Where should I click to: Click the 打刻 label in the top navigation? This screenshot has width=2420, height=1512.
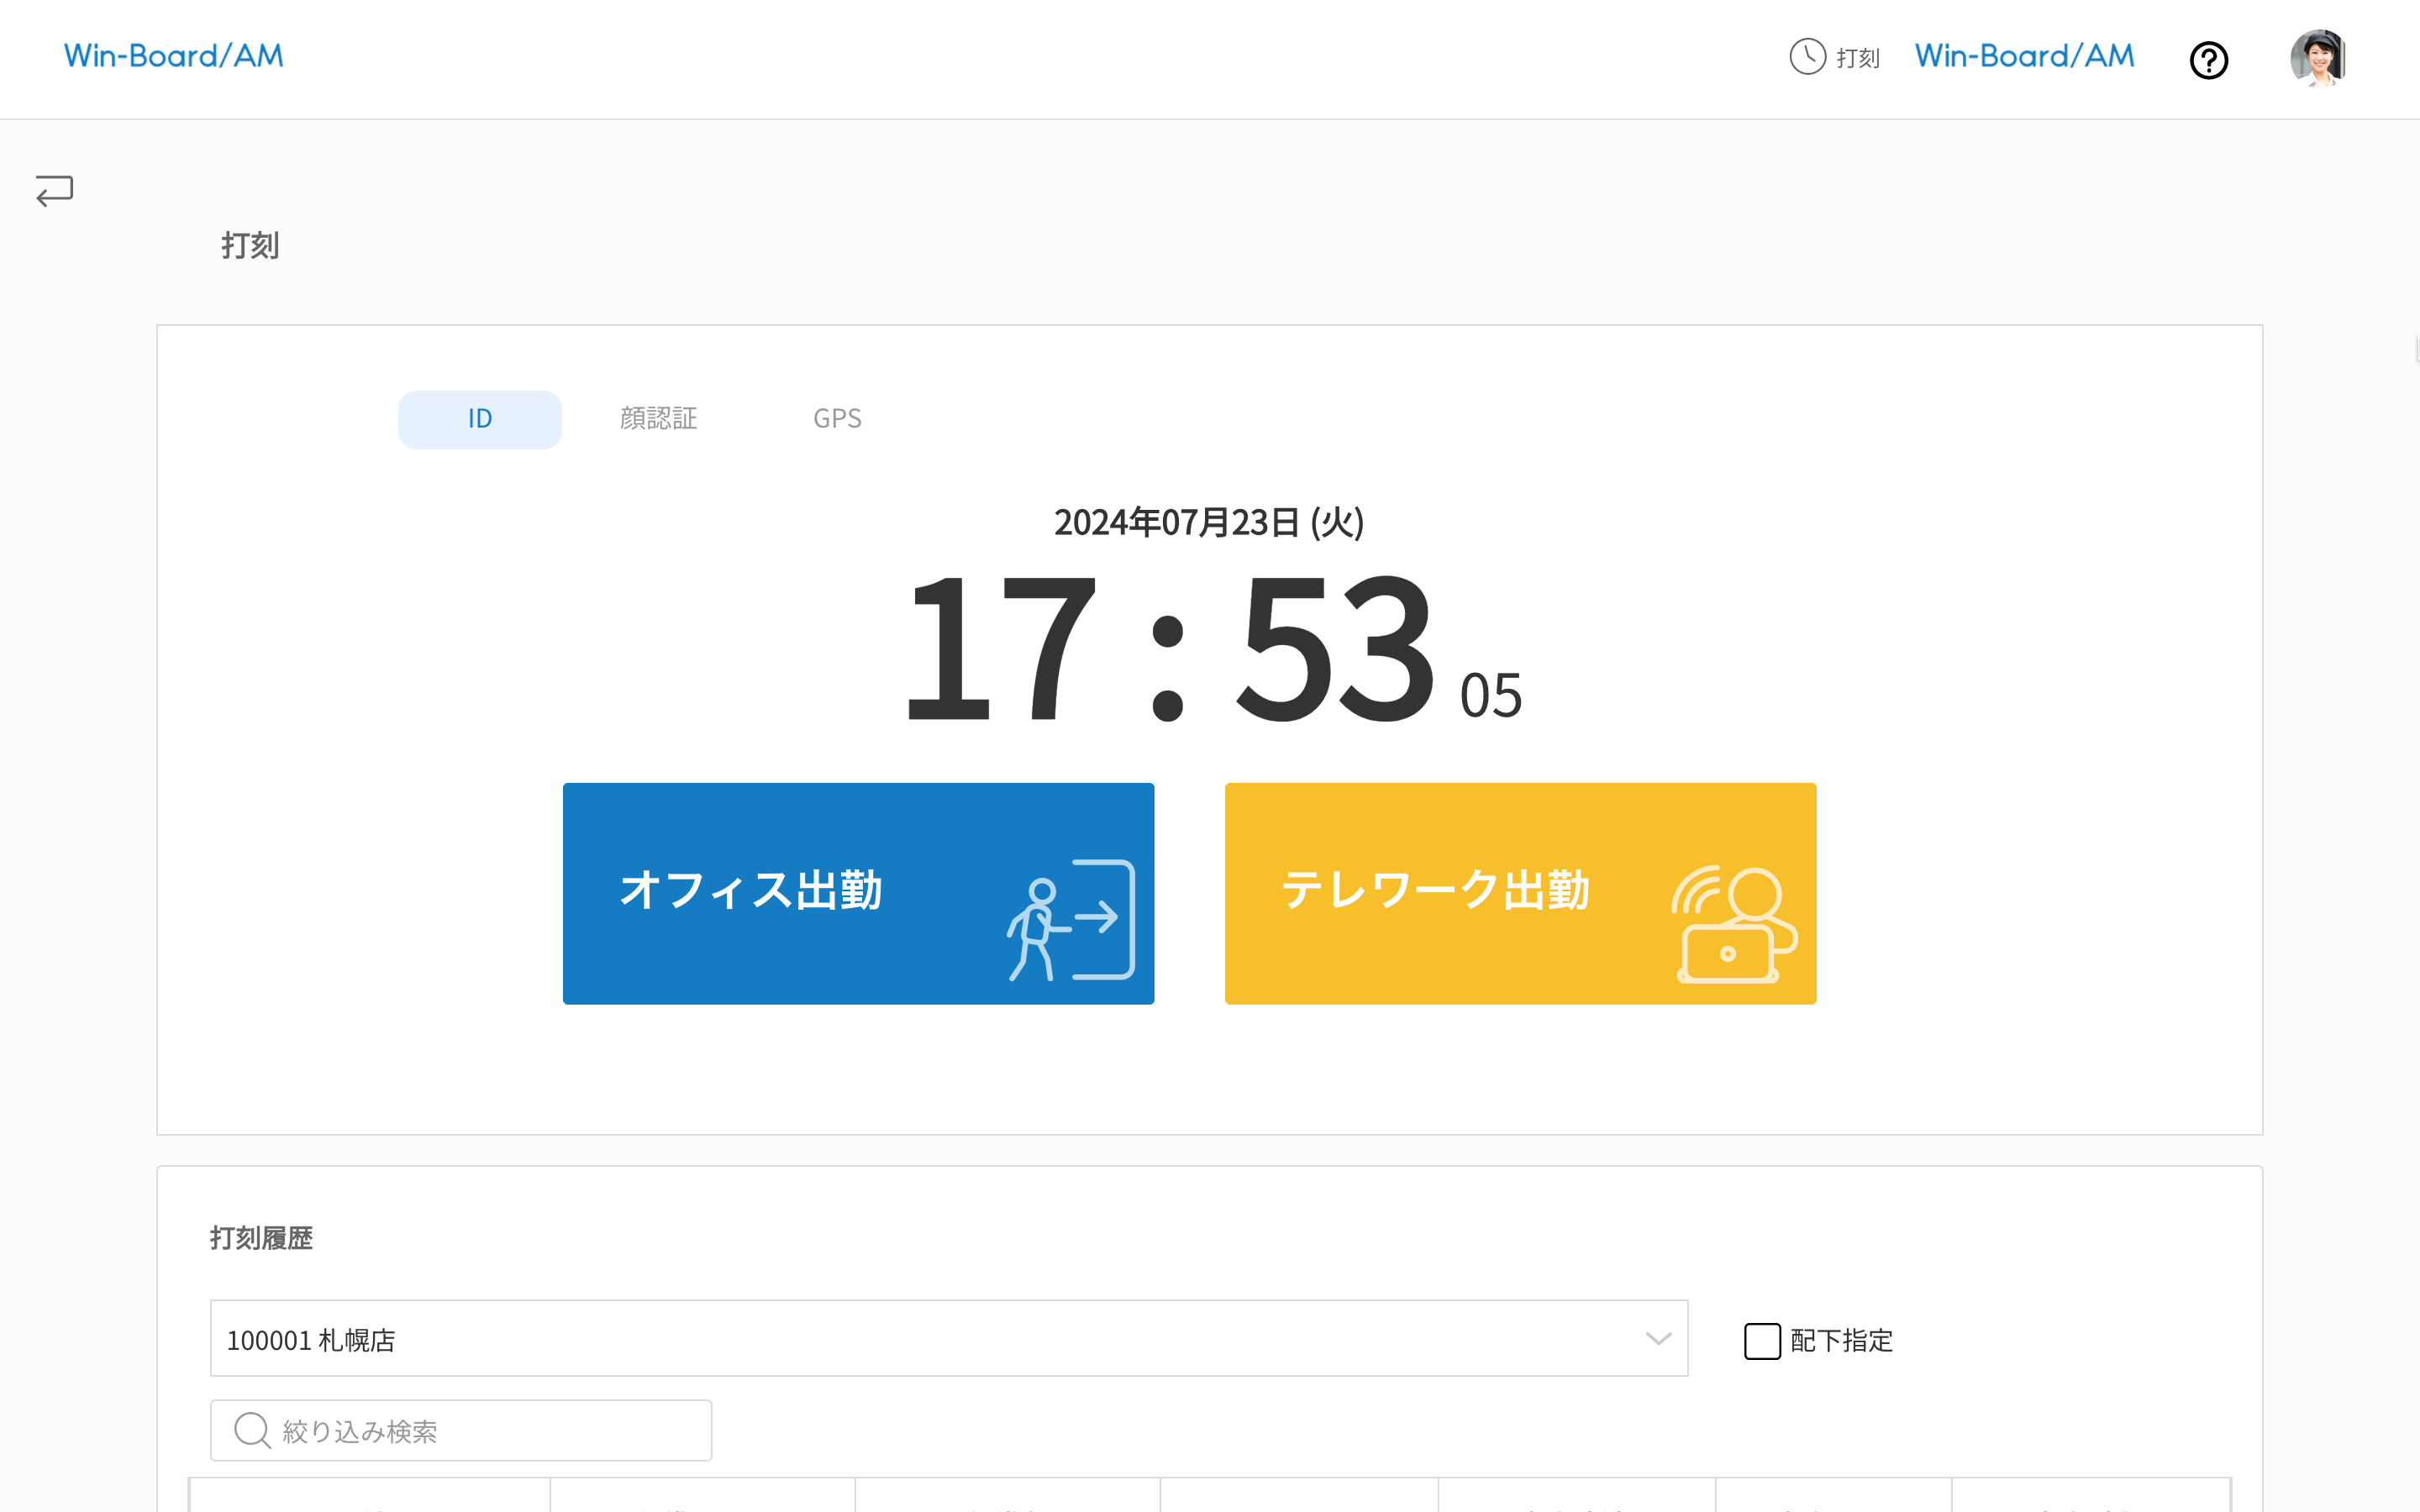coord(1857,57)
